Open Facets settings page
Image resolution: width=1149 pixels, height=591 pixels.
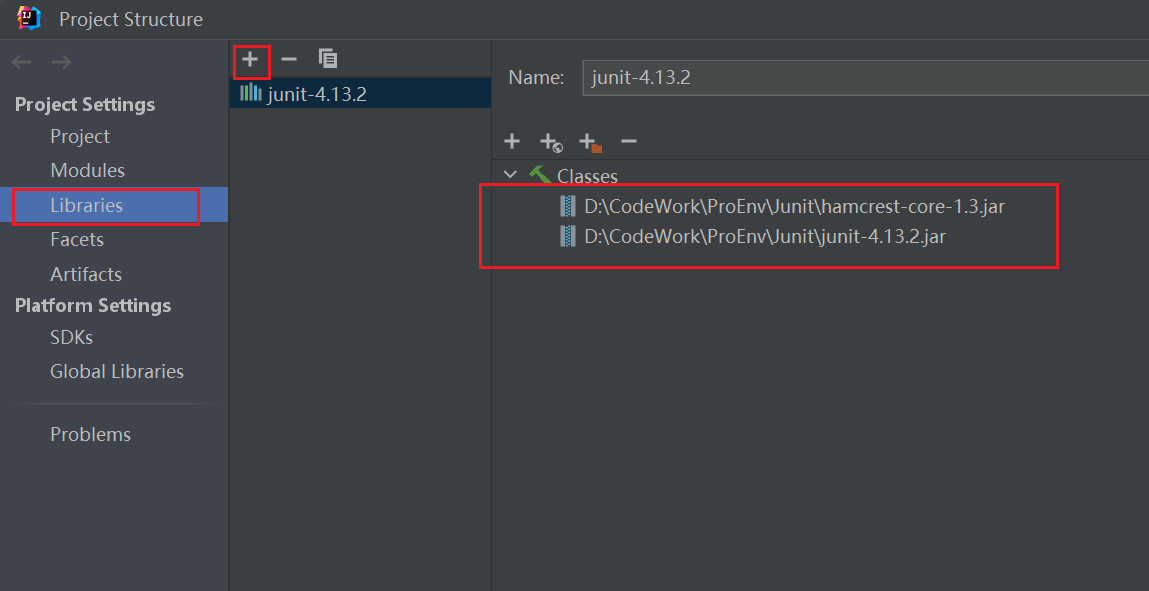coord(77,239)
